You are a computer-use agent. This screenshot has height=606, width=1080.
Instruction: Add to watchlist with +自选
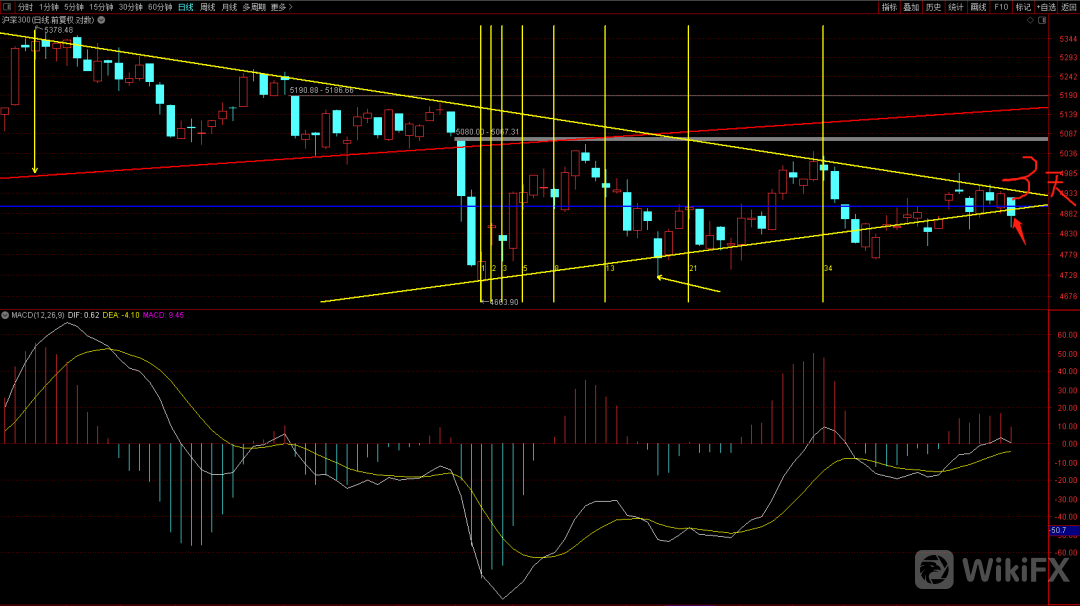click(1046, 7)
